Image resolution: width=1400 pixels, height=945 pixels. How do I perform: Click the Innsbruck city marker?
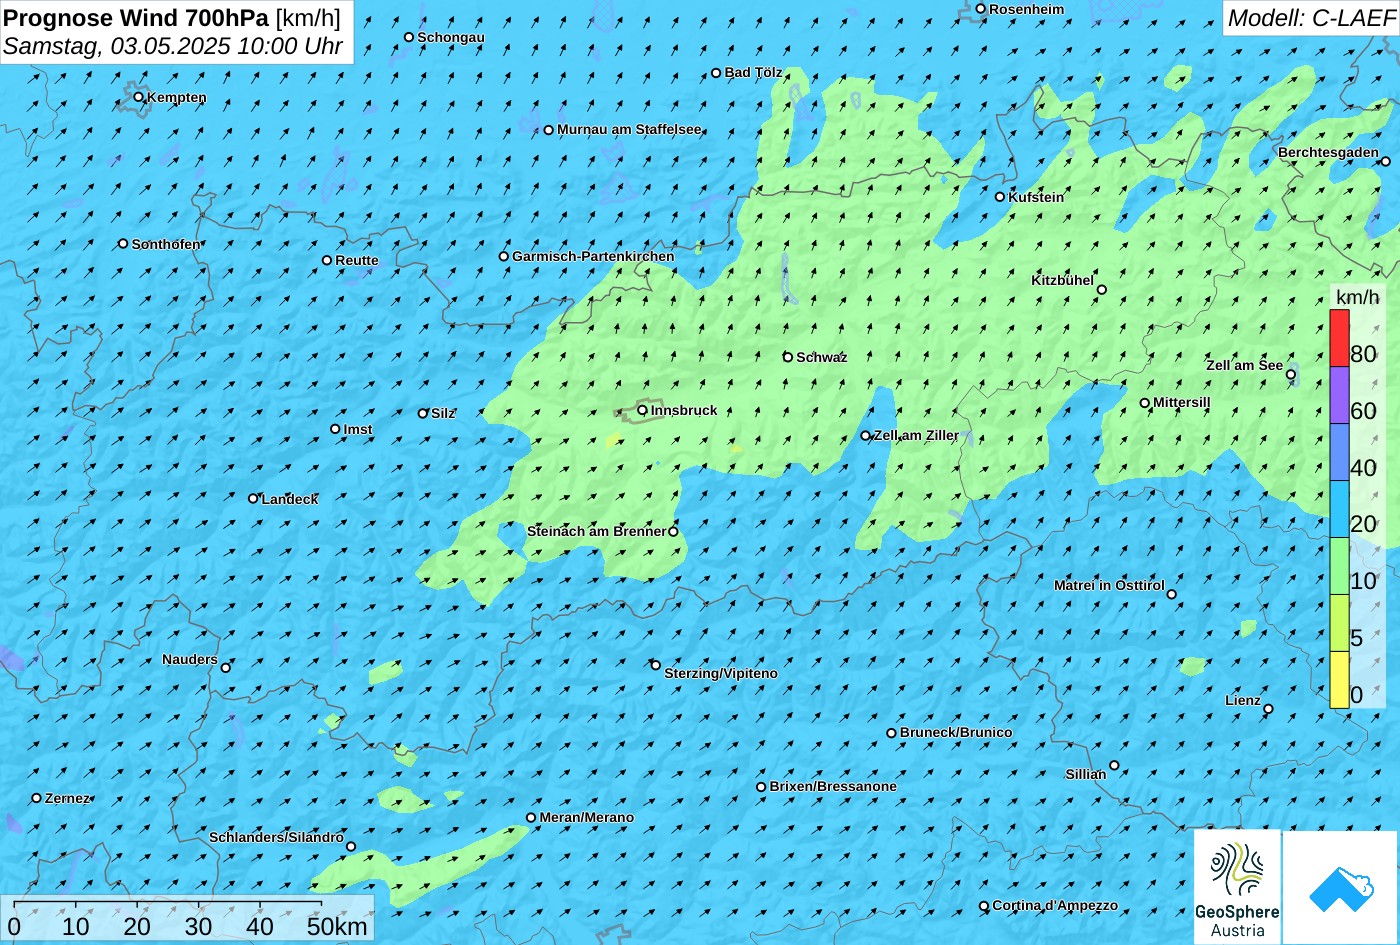(x=643, y=410)
